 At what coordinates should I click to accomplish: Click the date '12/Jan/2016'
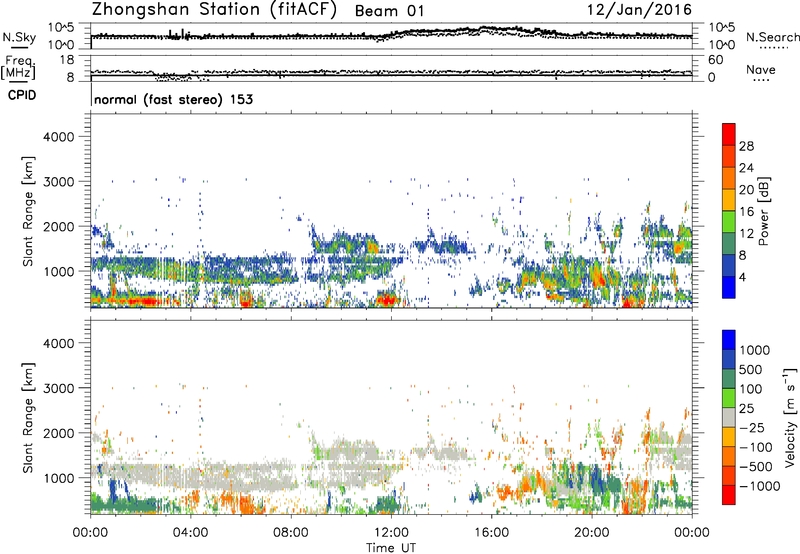click(639, 10)
